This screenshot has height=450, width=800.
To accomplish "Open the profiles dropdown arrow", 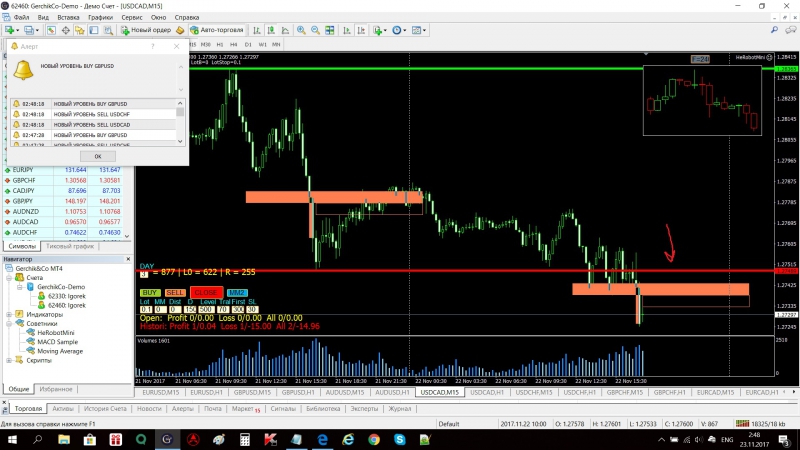I will point(37,31).
